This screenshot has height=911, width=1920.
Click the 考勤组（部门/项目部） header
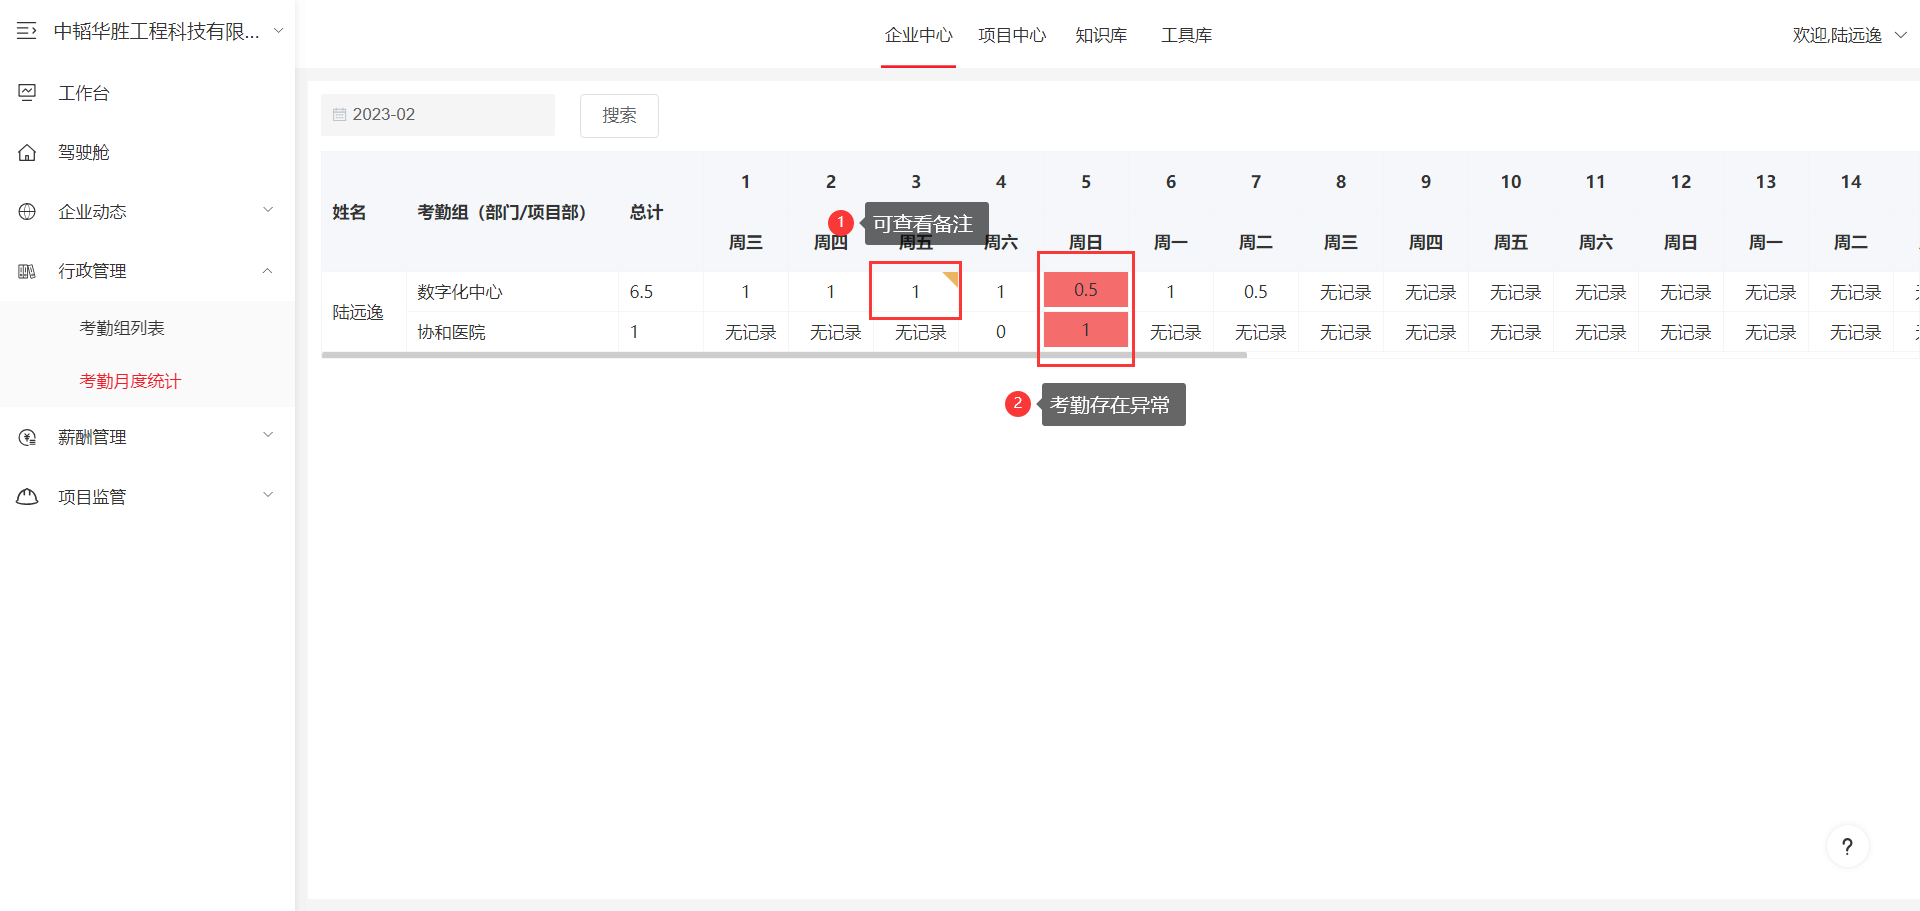click(x=502, y=212)
